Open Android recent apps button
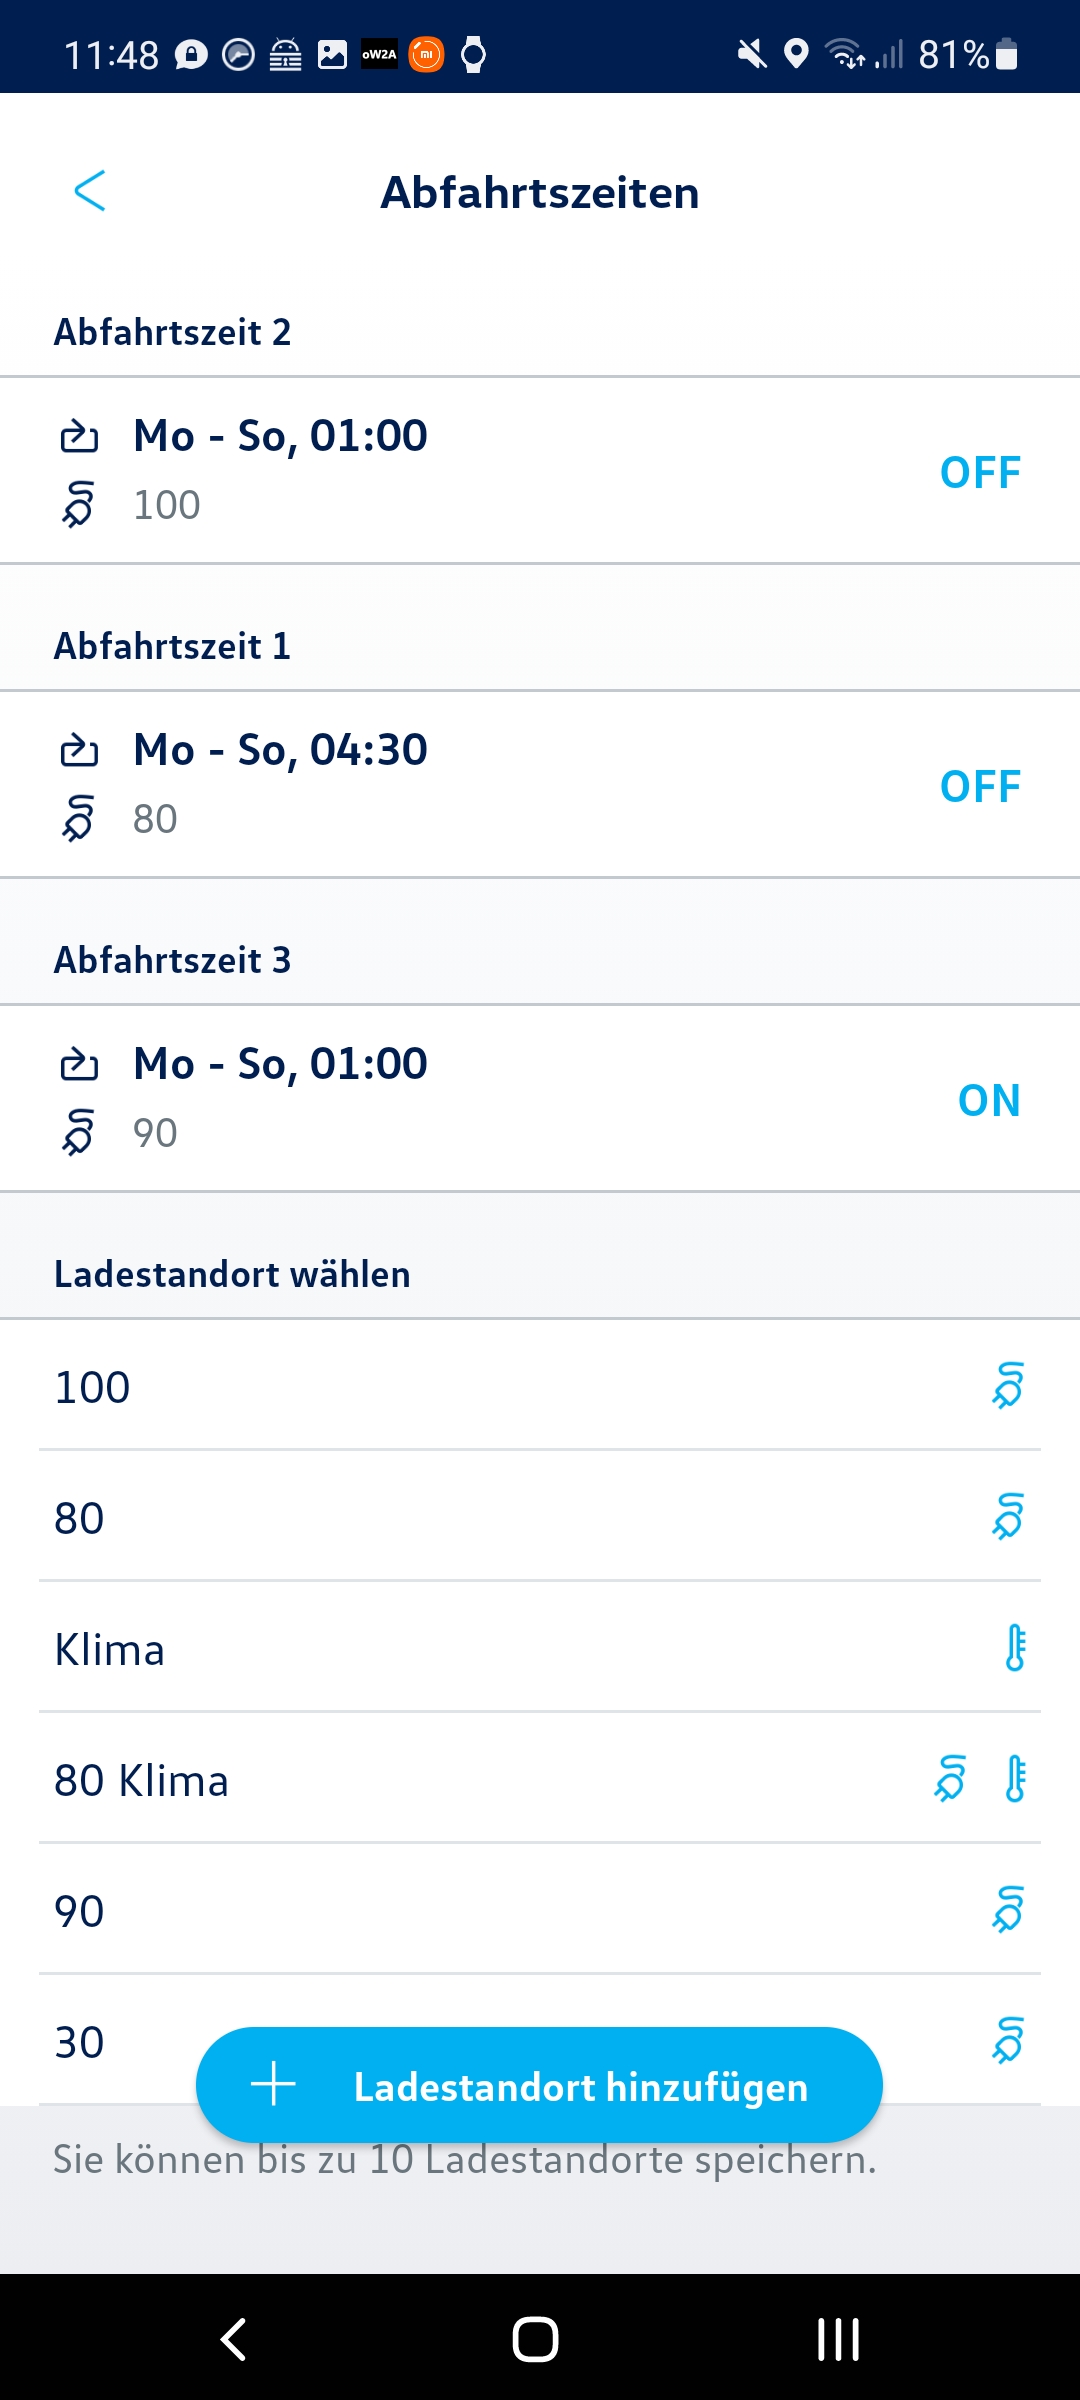The width and height of the screenshot is (1080, 2400). click(x=838, y=2339)
